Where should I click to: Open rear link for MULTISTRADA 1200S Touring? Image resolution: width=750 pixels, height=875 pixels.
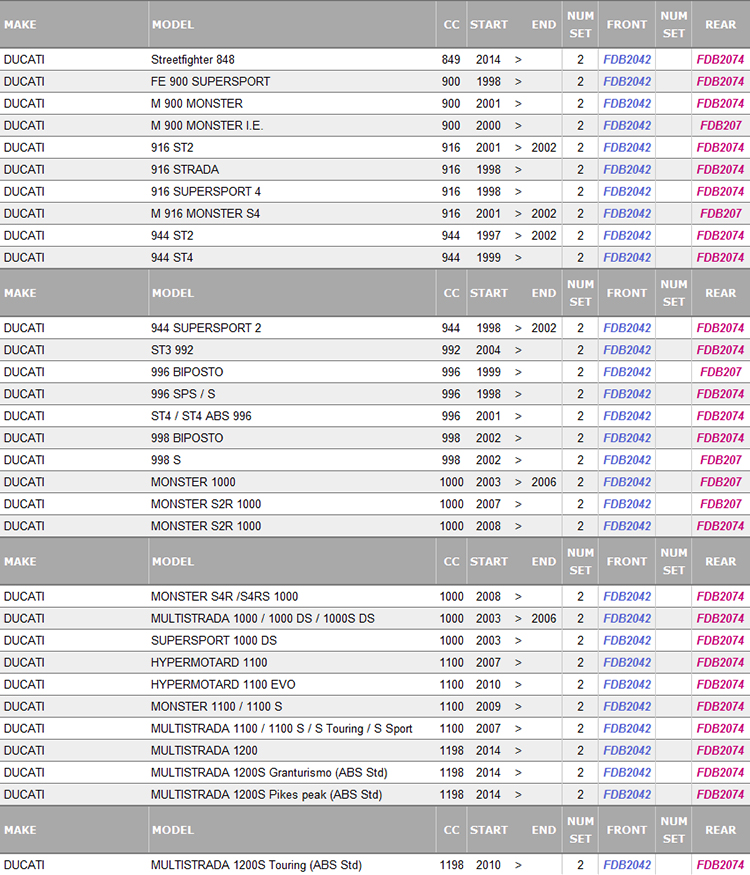pyautogui.click(x=720, y=865)
